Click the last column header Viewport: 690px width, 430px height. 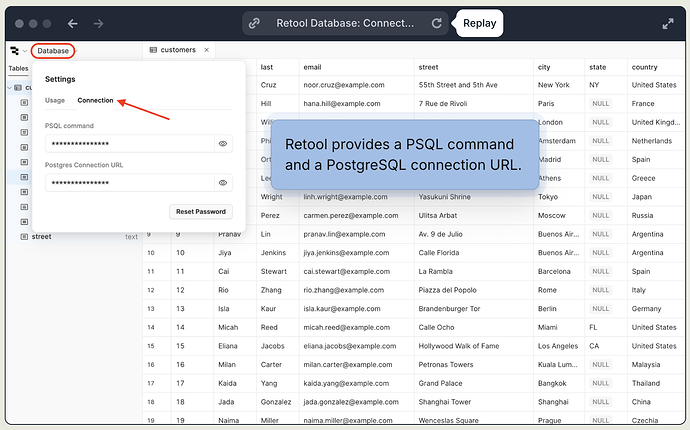[x=267, y=67]
